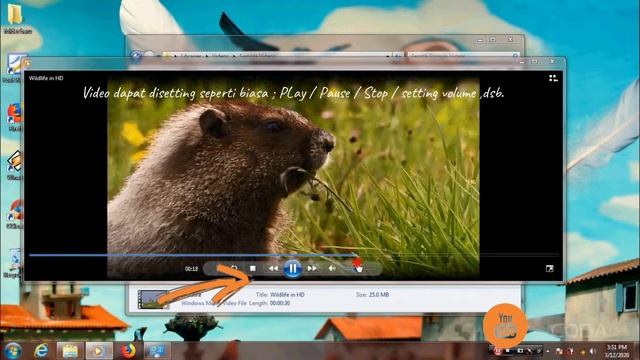Pause the video with the blue button

[292, 269]
